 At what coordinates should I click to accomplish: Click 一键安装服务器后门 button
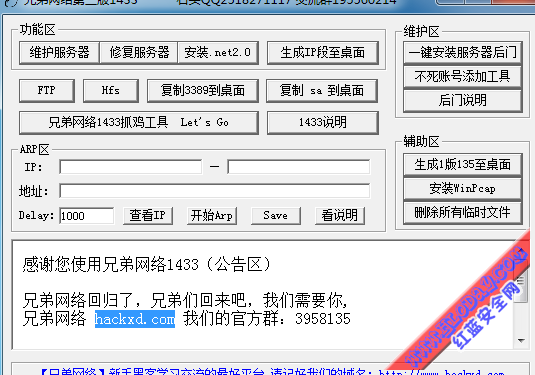click(x=463, y=53)
